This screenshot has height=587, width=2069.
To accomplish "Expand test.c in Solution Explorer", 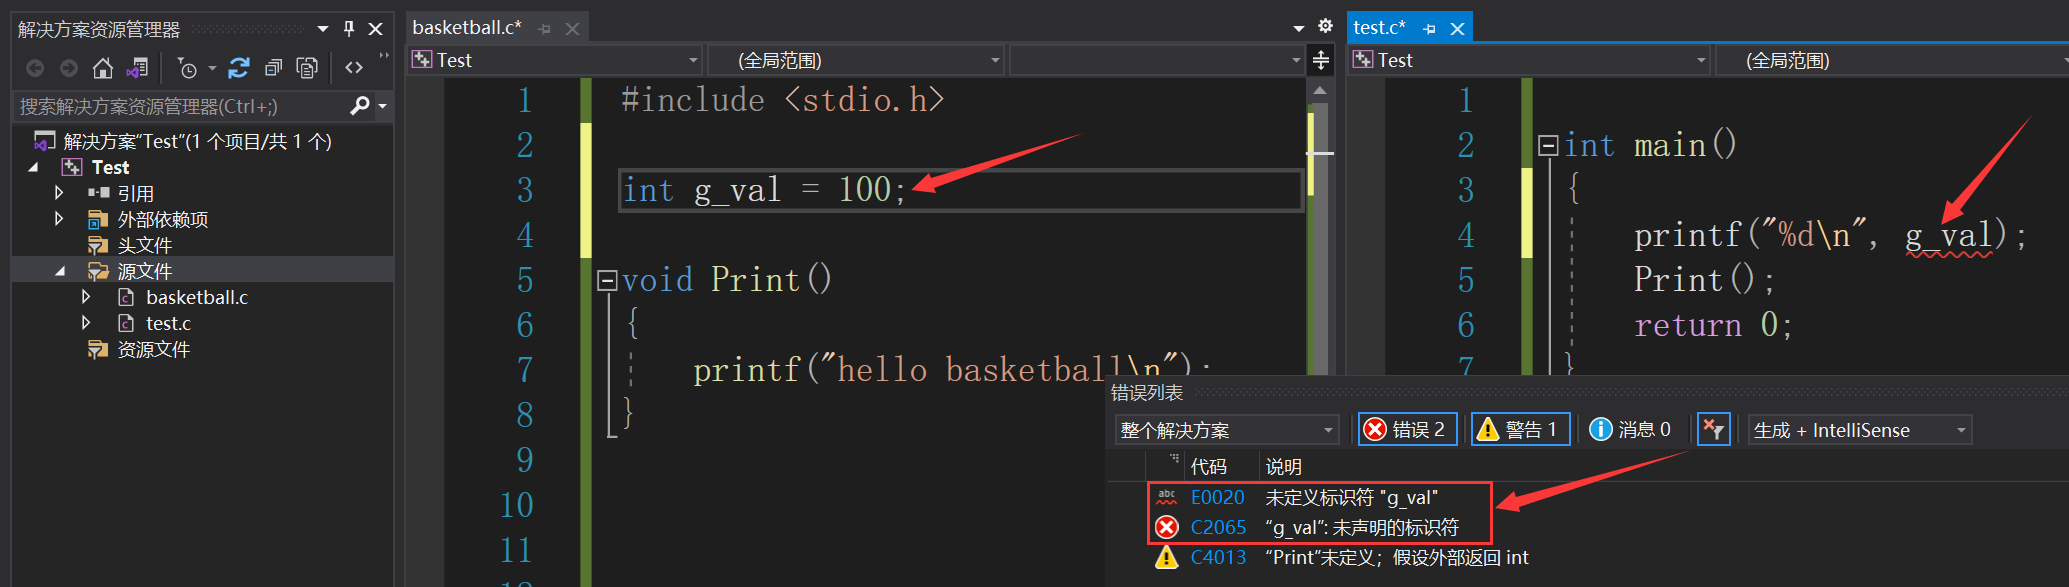I will 86,322.
